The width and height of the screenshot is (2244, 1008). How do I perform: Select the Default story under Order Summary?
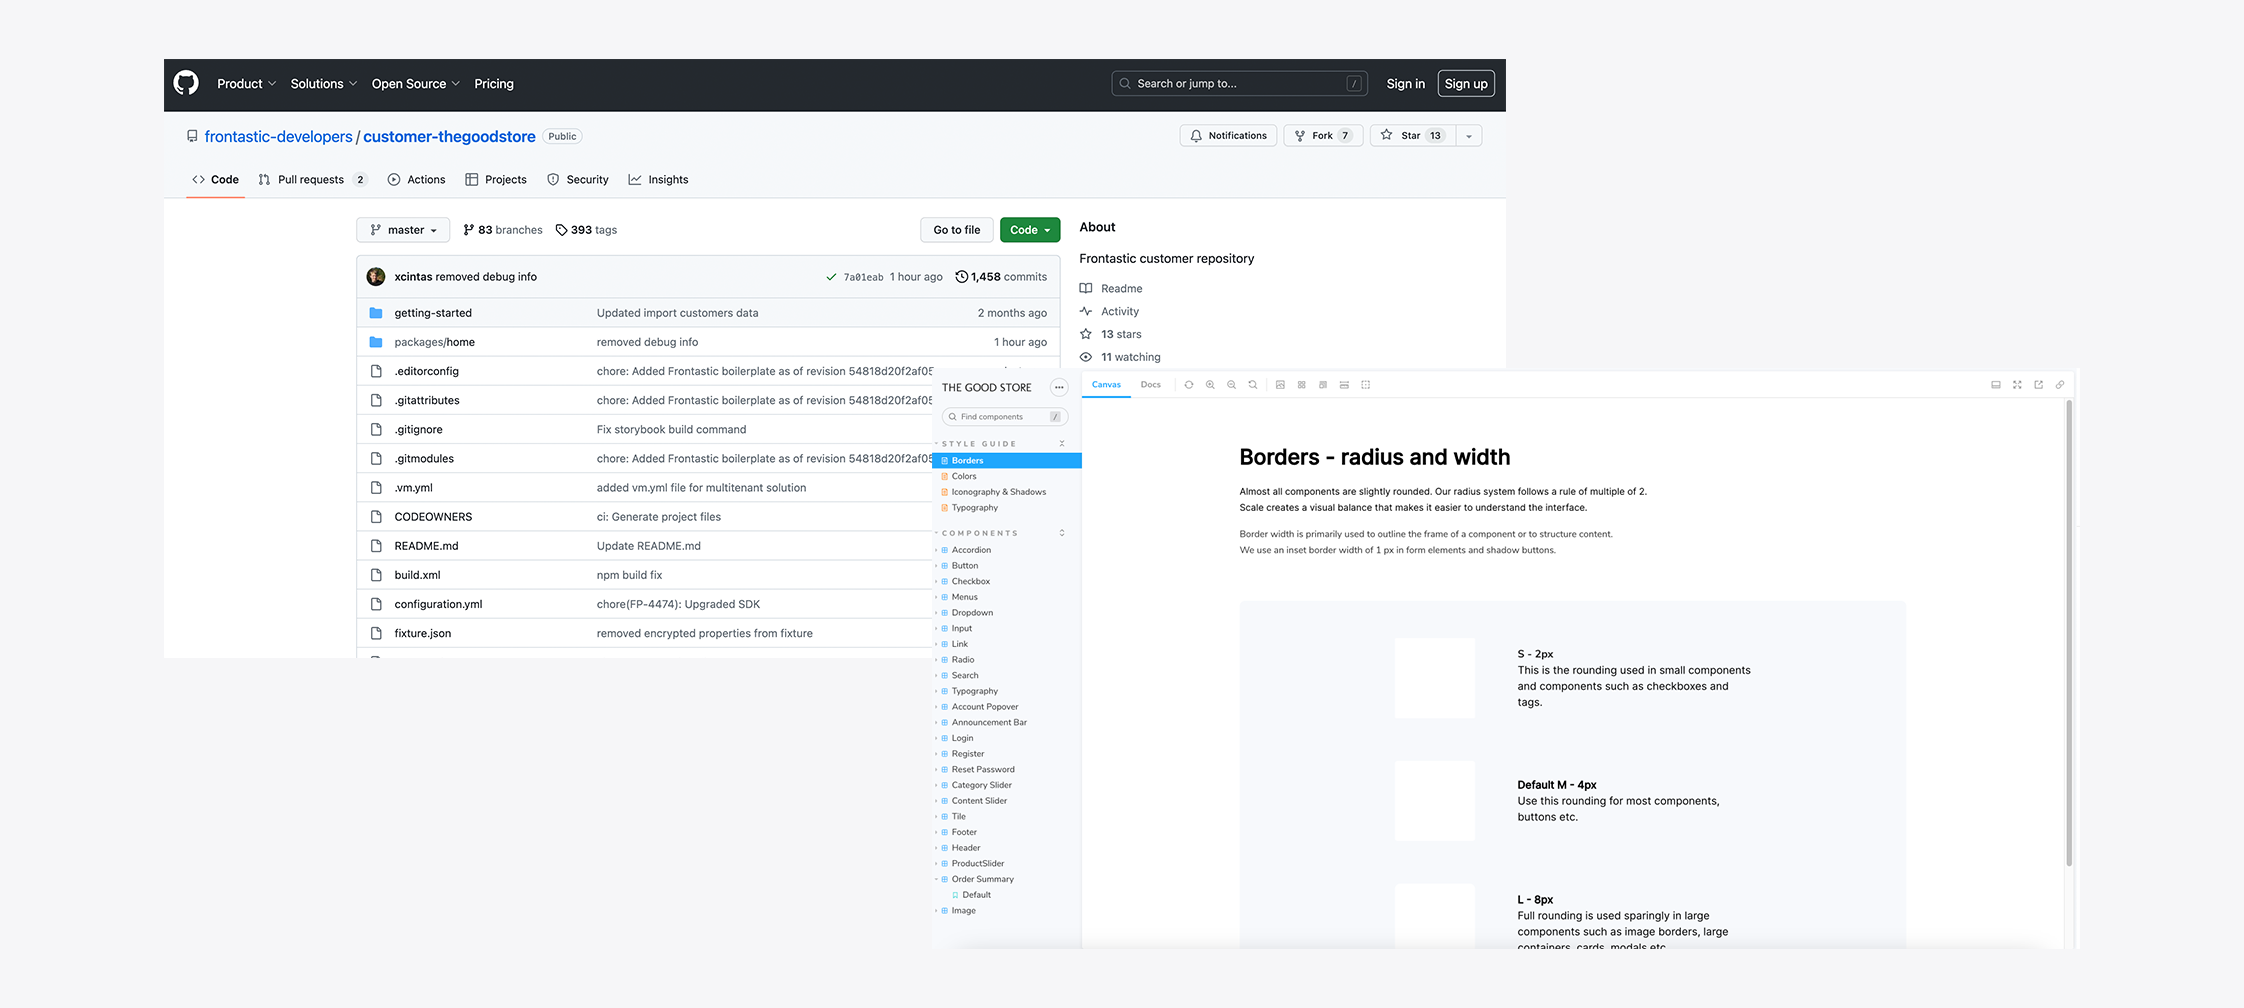click(976, 895)
